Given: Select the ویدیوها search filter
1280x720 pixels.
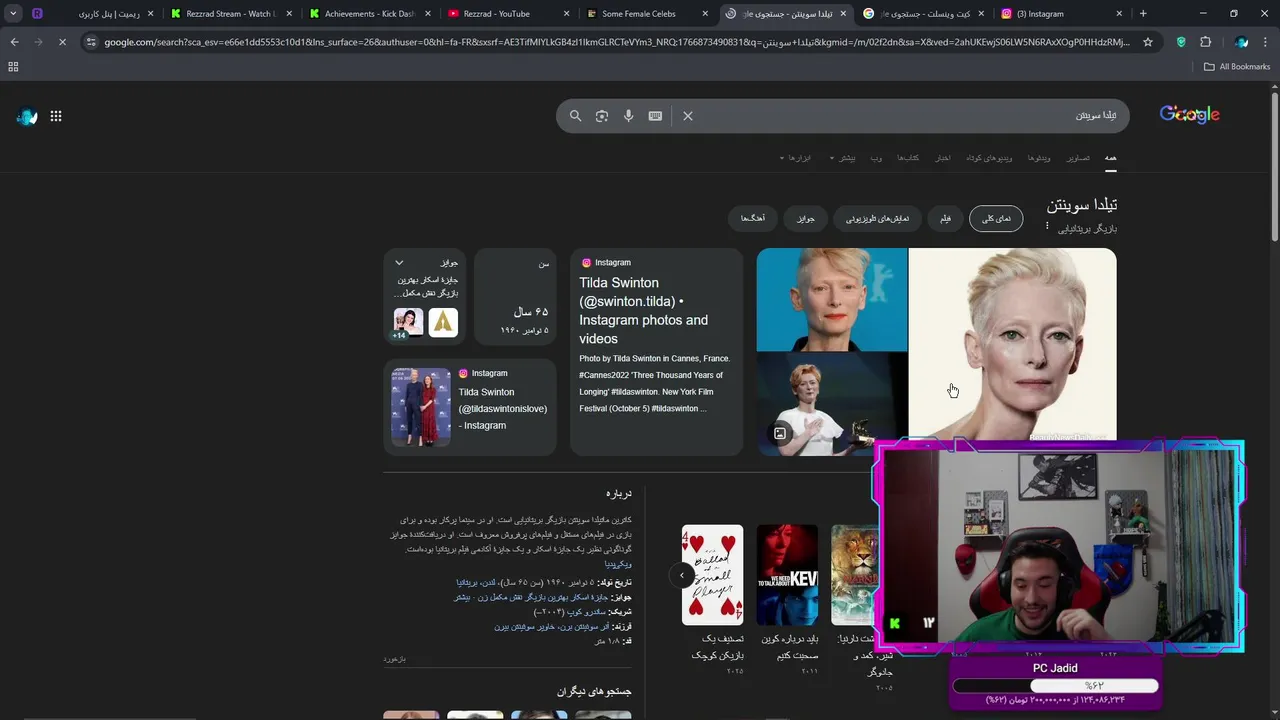Looking at the screenshot, I should [1039, 158].
